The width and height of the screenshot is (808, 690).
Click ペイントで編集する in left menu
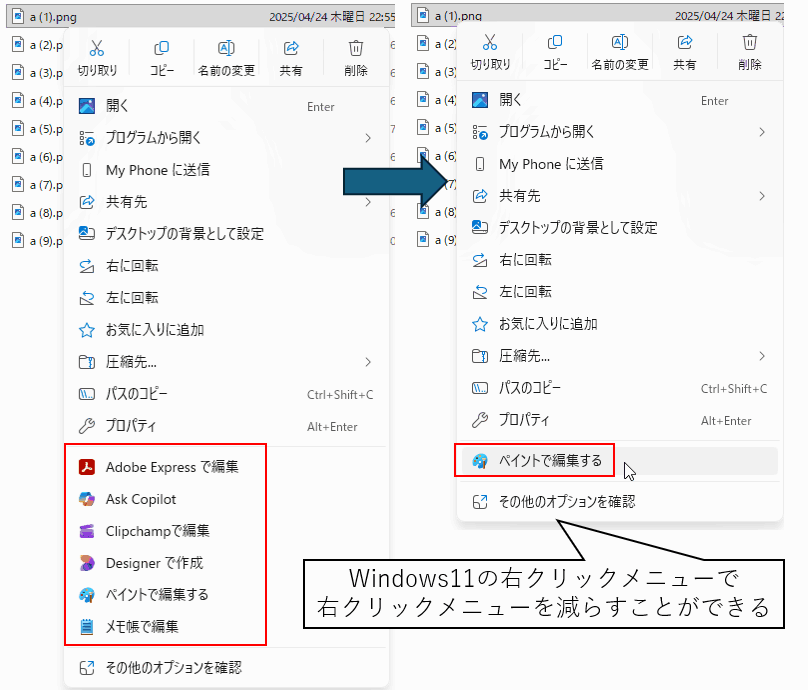click(x=227, y=595)
